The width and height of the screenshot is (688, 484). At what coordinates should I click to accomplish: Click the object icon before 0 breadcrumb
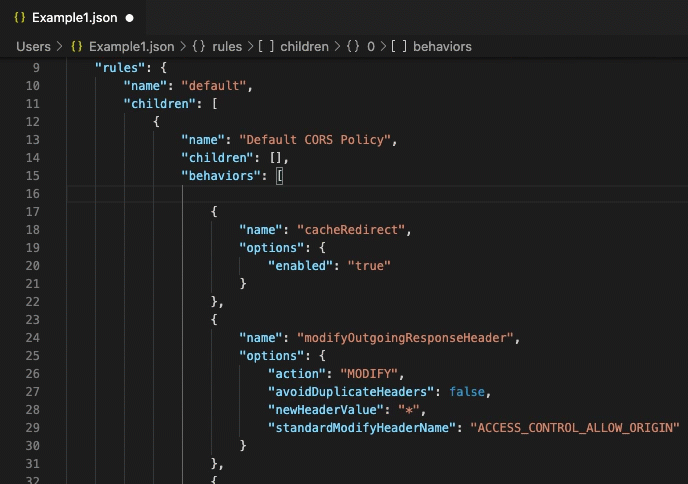point(353,47)
